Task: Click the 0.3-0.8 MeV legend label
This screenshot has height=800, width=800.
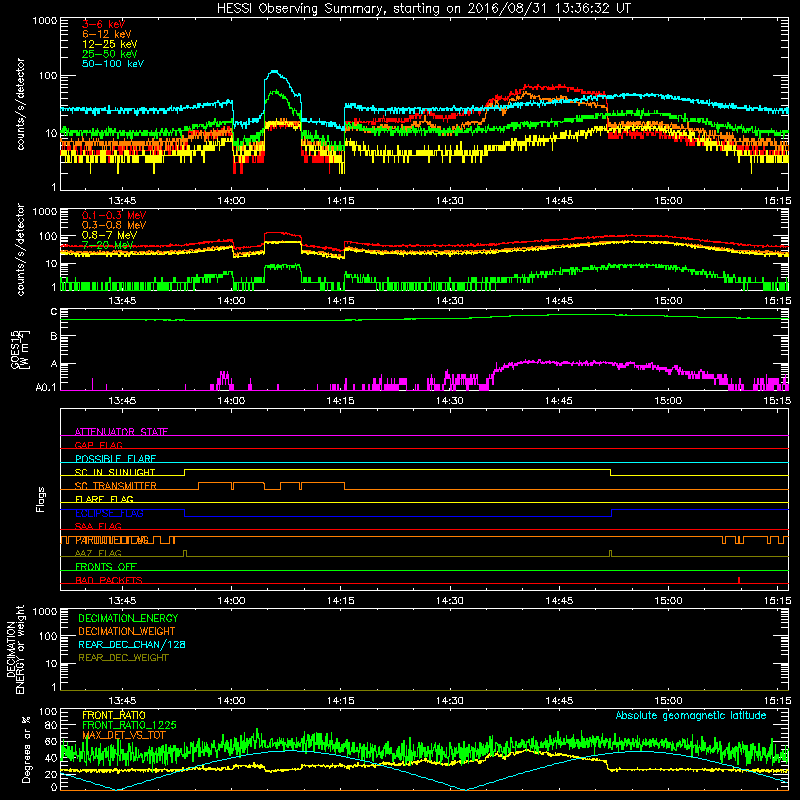Action: click(114, 225)
